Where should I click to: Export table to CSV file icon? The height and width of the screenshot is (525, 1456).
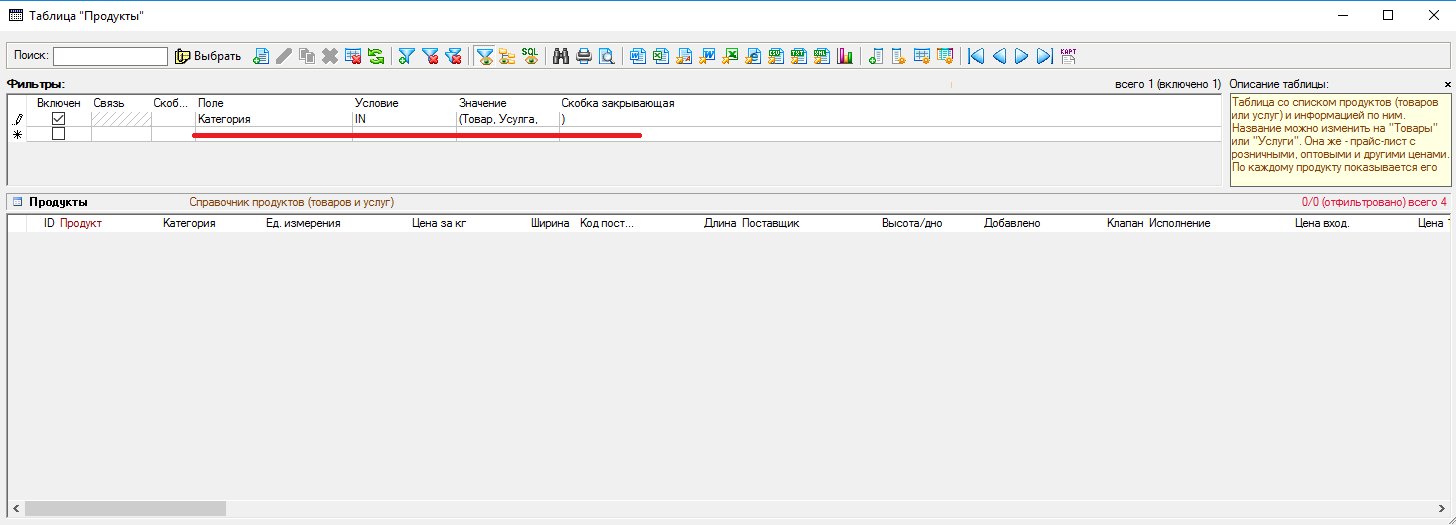click(776, 56)
